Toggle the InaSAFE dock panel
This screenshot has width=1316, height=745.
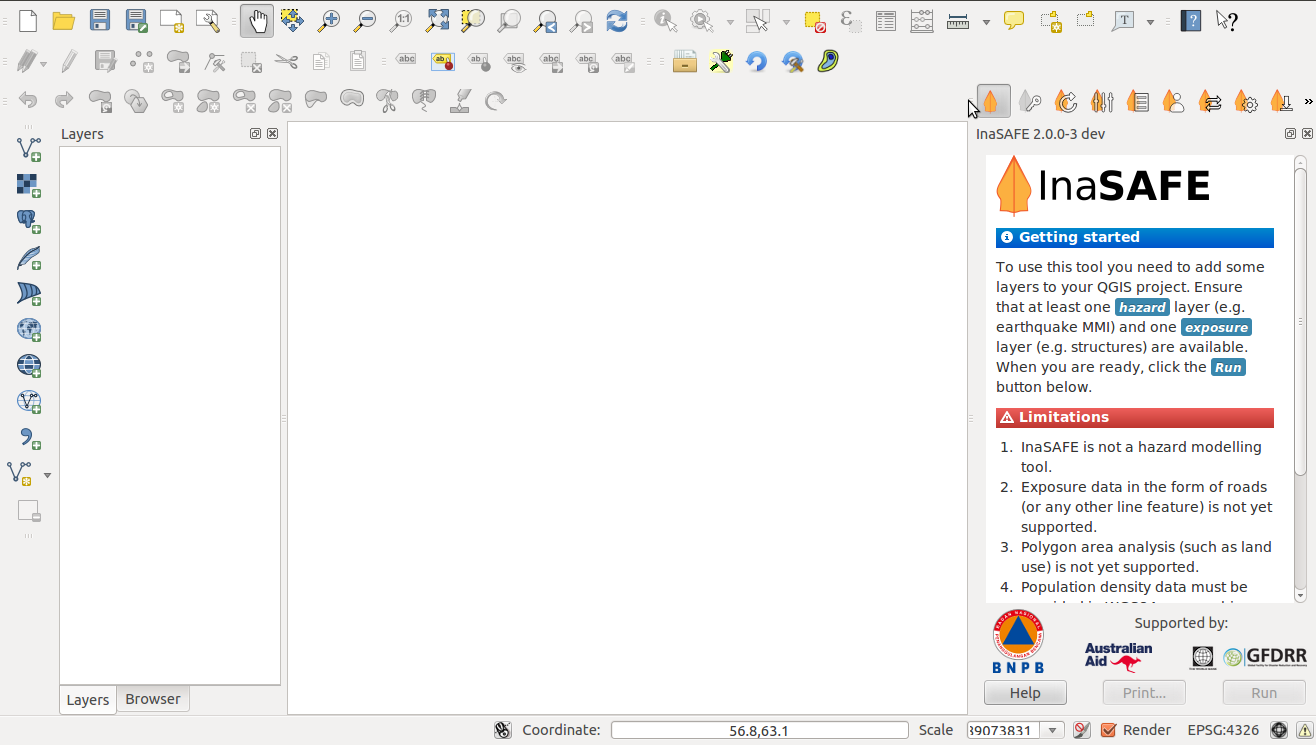(992, 101)
